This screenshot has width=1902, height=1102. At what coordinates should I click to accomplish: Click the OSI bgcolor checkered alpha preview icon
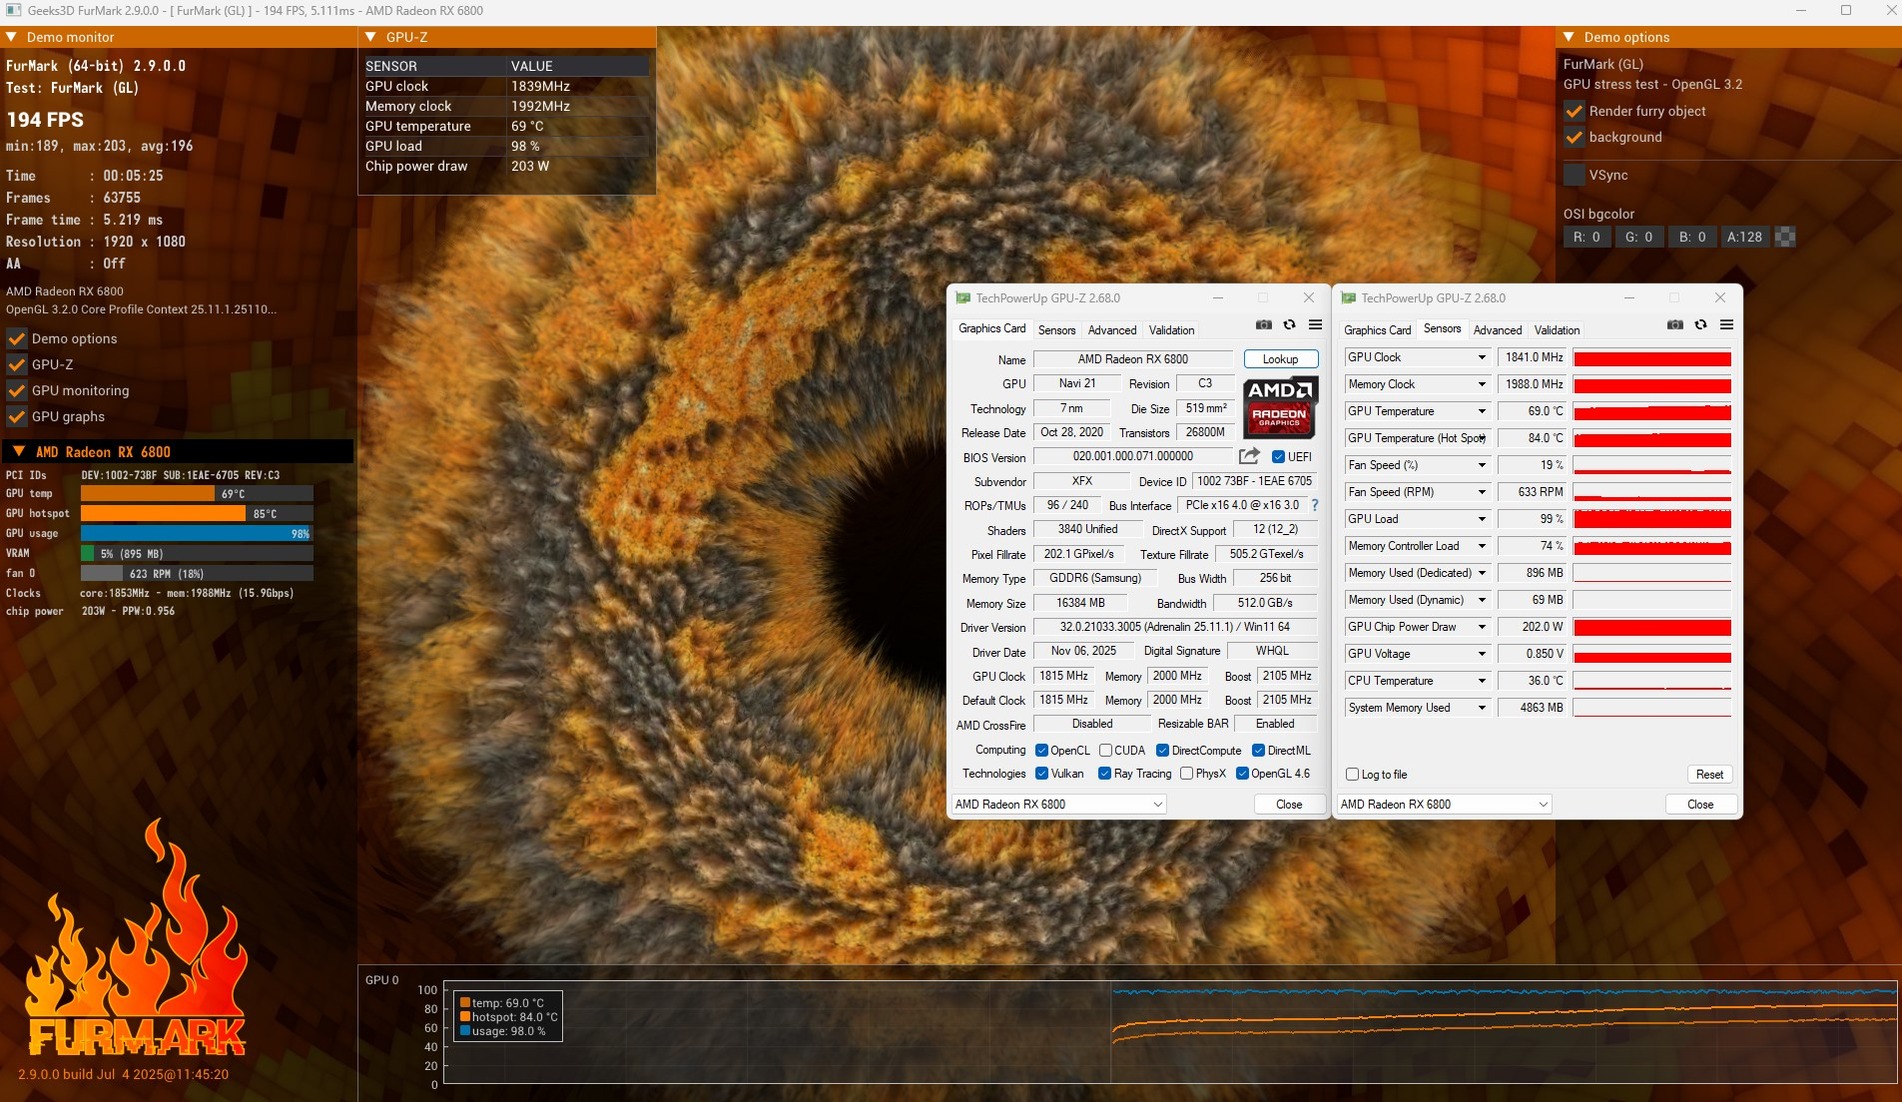[1785, 237]
